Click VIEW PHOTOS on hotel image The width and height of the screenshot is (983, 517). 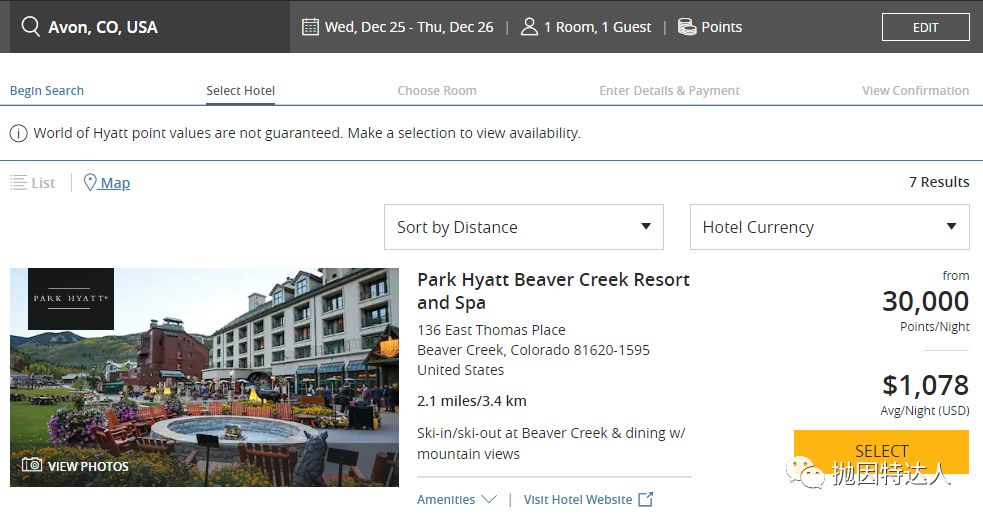(x=88, y=466)
